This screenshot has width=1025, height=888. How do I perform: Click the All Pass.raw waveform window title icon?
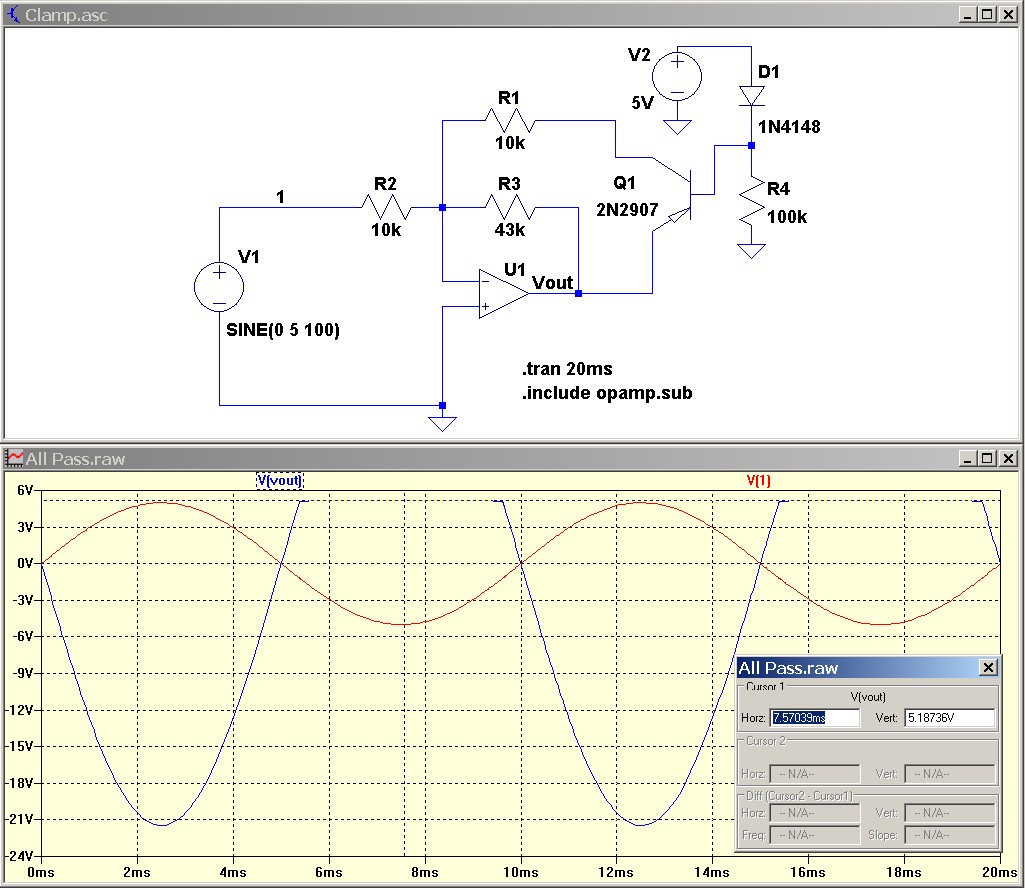[14, 458]
